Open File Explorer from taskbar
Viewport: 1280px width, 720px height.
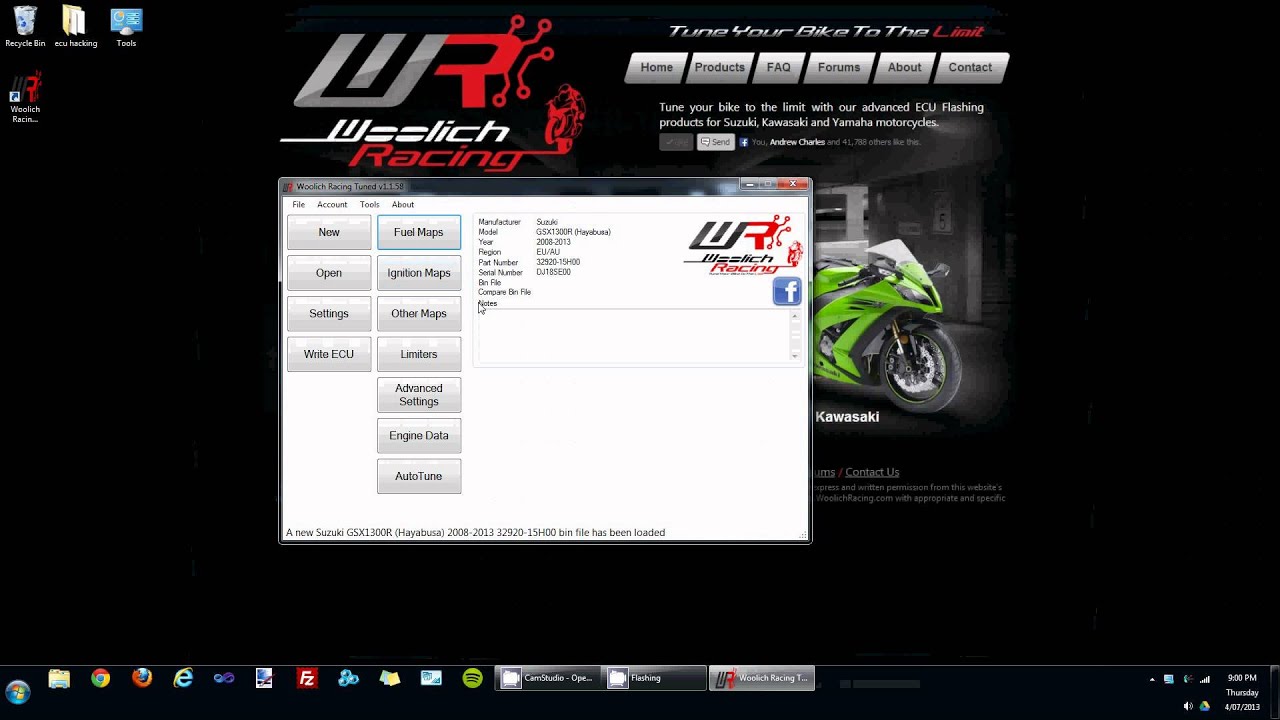[59, 679]
